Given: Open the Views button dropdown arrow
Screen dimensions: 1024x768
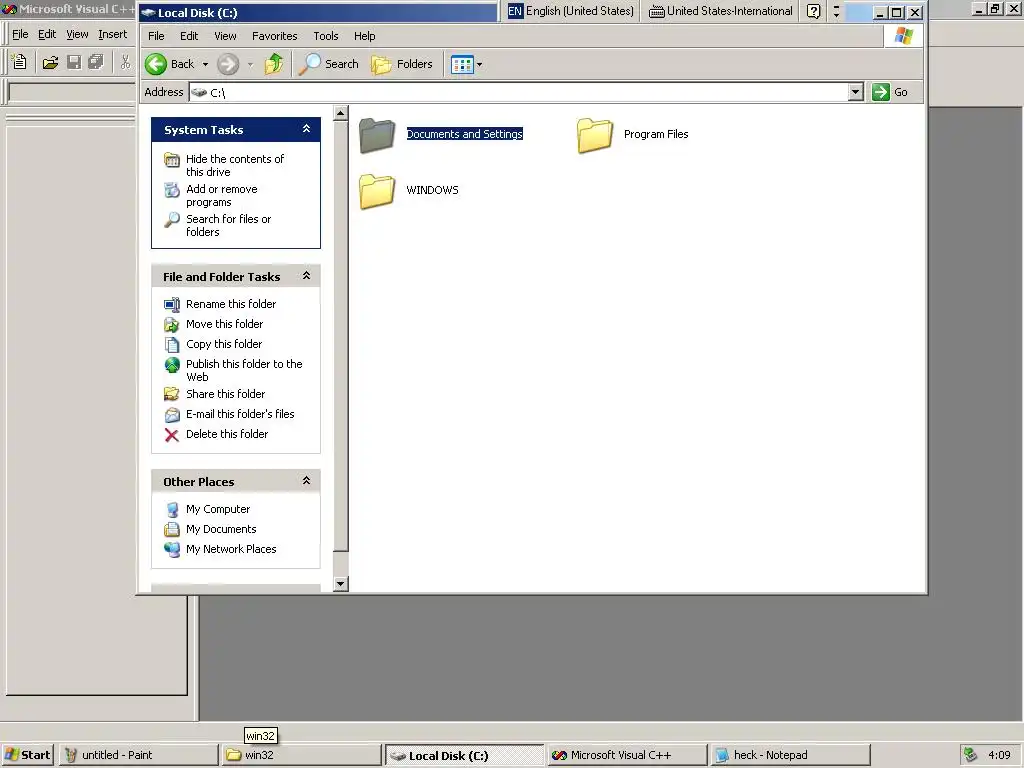Looking at the screenshot, I should [x=479, y=64].
